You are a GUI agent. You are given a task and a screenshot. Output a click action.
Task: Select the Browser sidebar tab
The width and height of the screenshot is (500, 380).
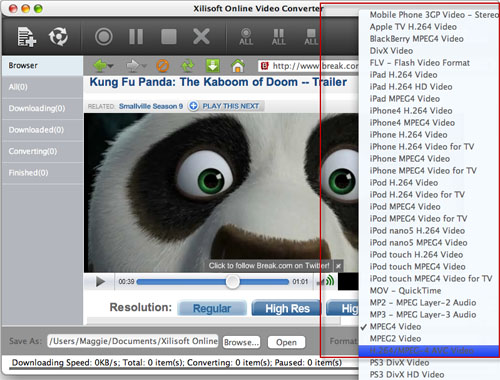(x=42, y=66)
